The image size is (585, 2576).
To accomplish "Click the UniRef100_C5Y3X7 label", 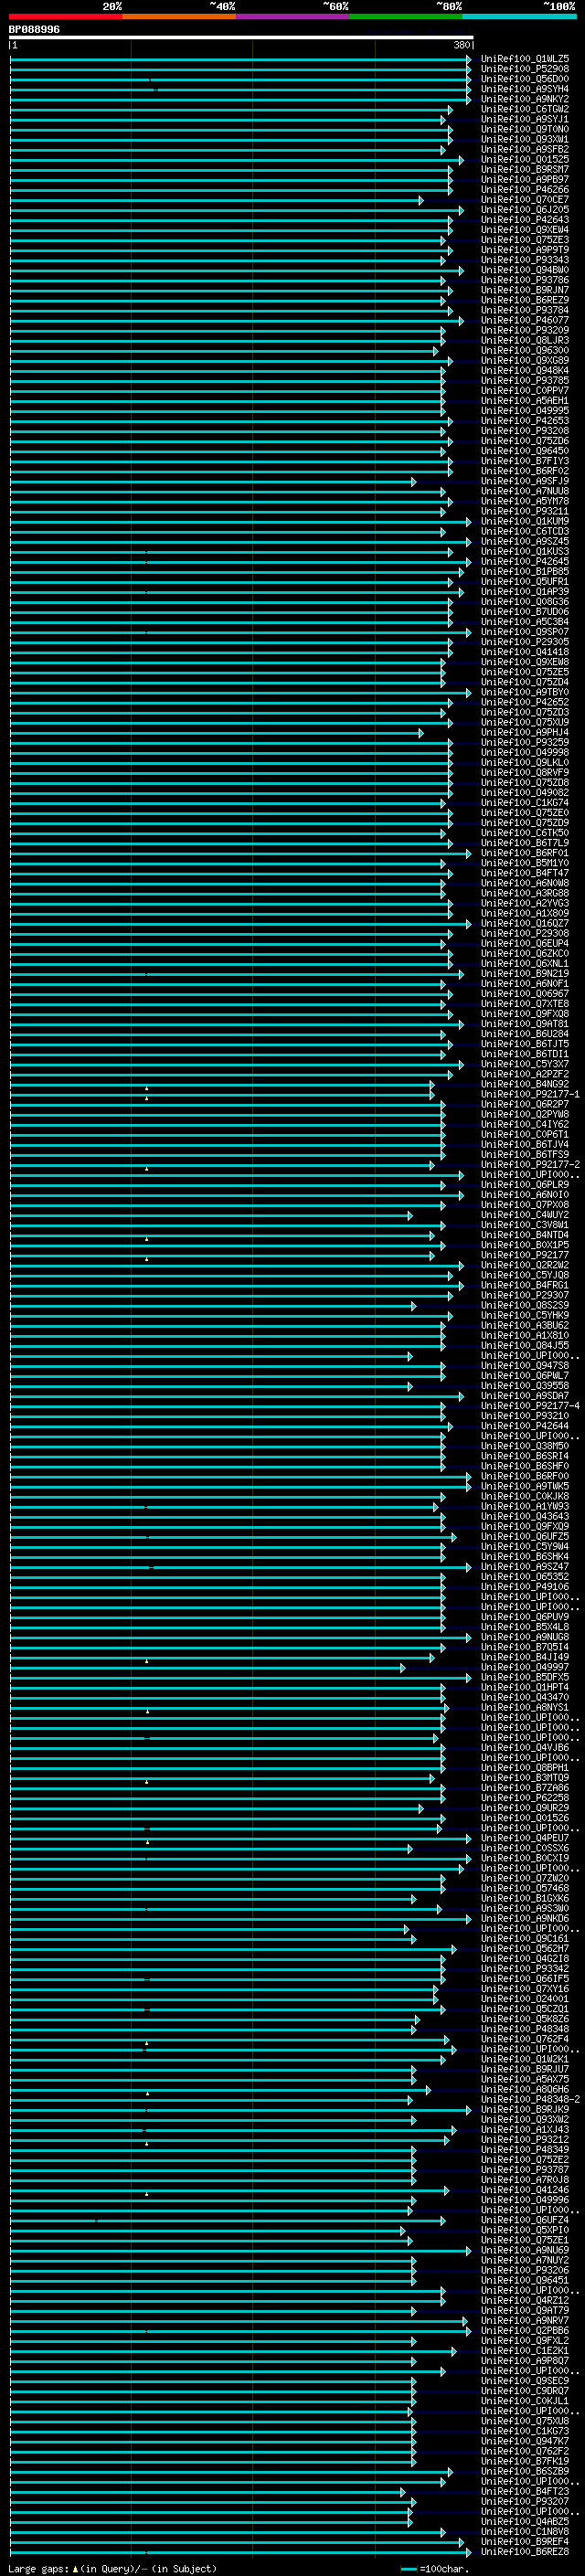I will pyautogui.click(x=525, y=1065).
